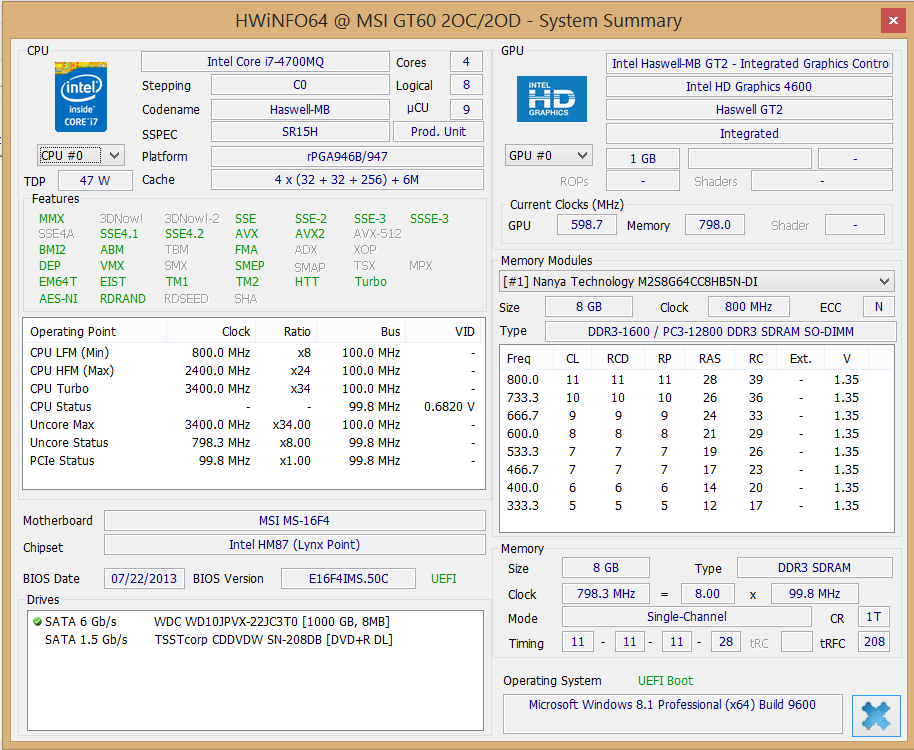
Task: Click the CPU Status voltage 0.6820 V
Action: click(449, 407)
